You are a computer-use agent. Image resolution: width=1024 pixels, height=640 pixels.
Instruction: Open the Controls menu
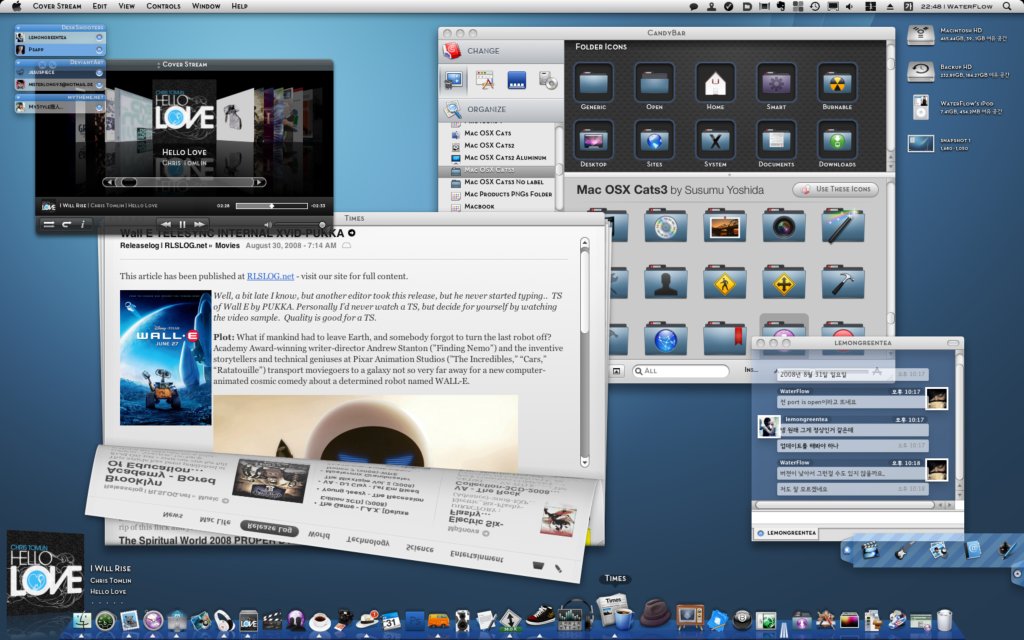[163, 6]
